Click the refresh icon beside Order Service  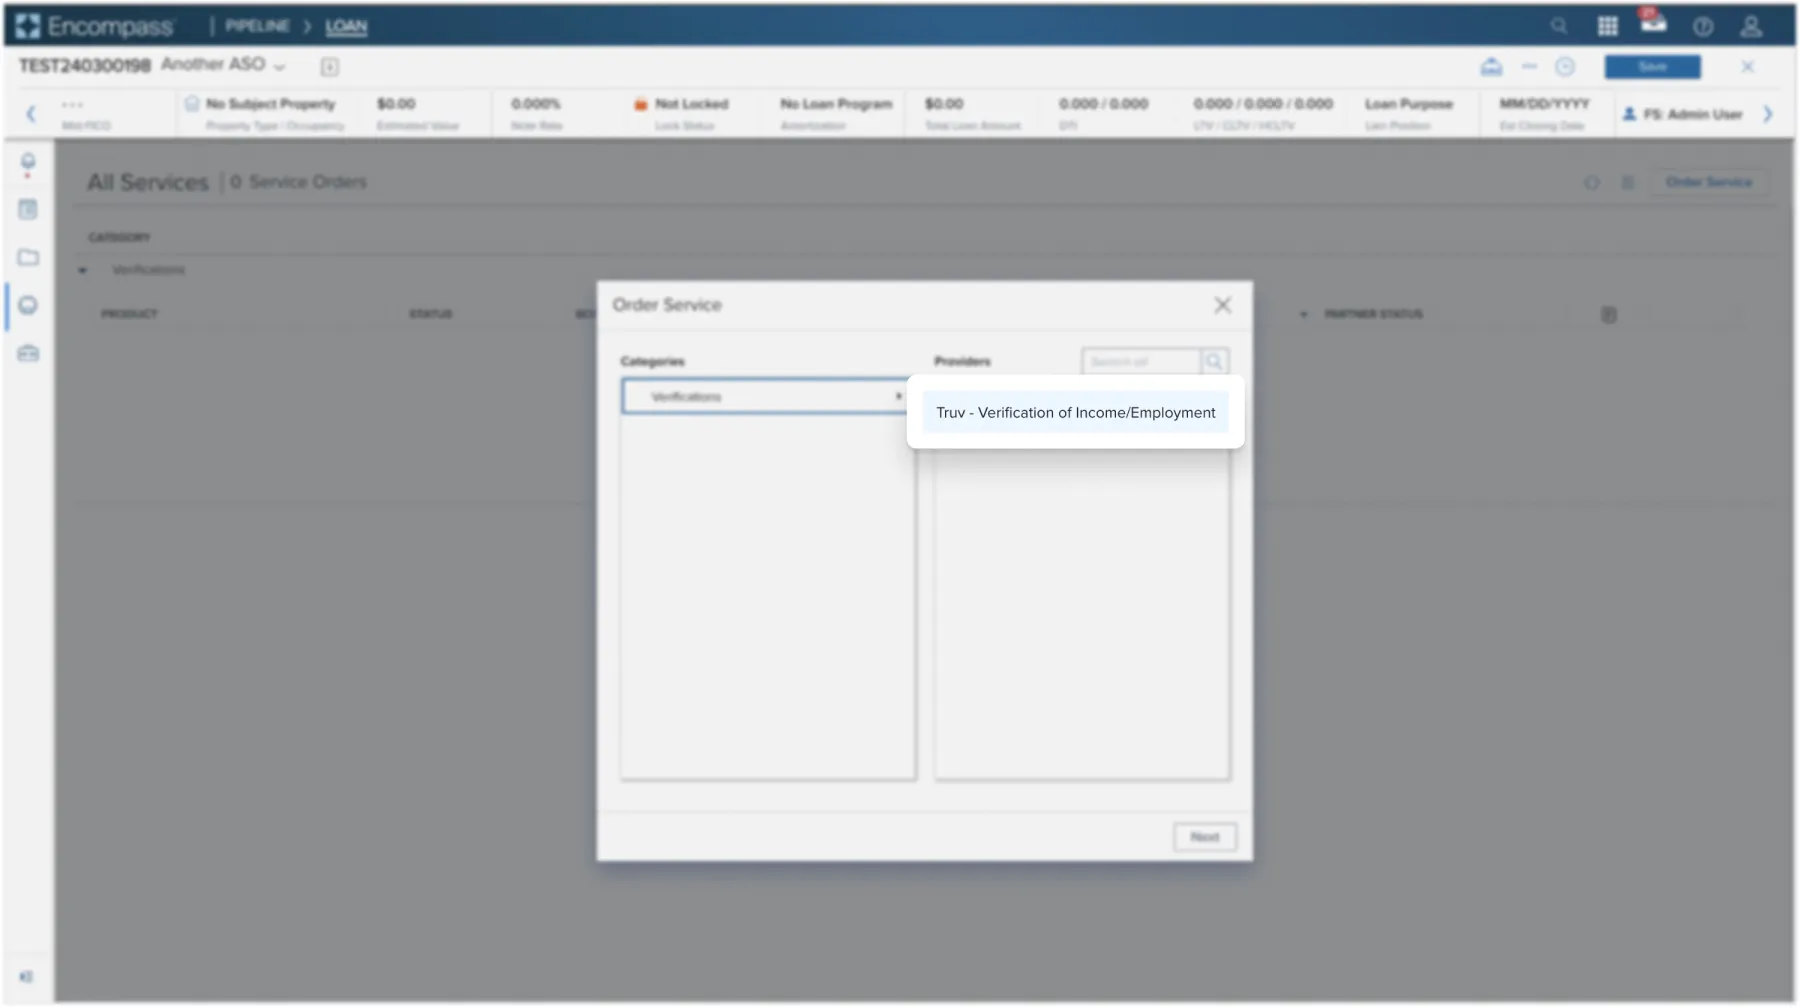coord(1591,183)
